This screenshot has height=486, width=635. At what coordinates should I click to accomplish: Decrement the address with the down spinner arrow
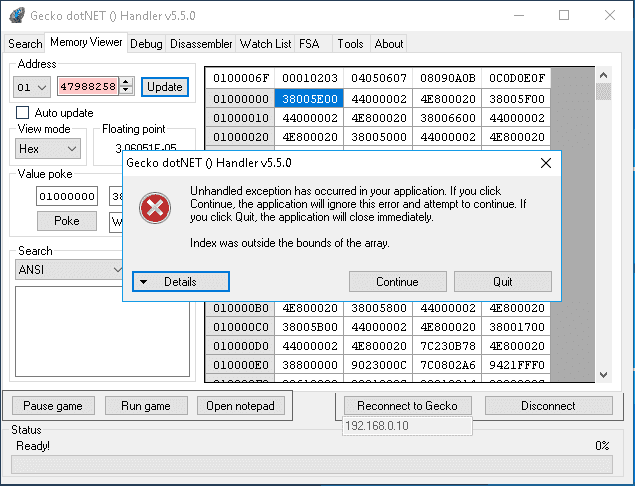pos(126,91)
